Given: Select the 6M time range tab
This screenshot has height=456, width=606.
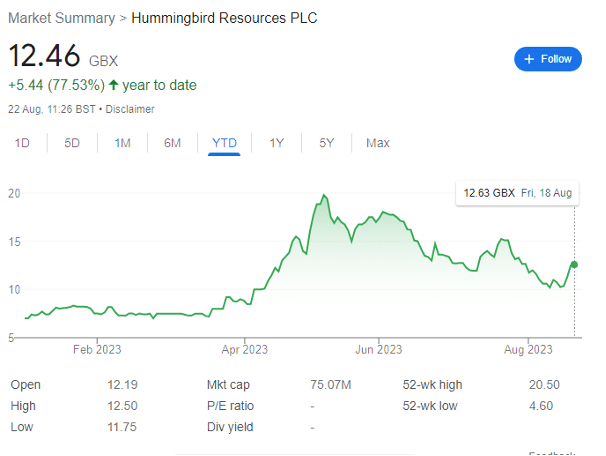Looking at the screenshot, I should 172,143.
